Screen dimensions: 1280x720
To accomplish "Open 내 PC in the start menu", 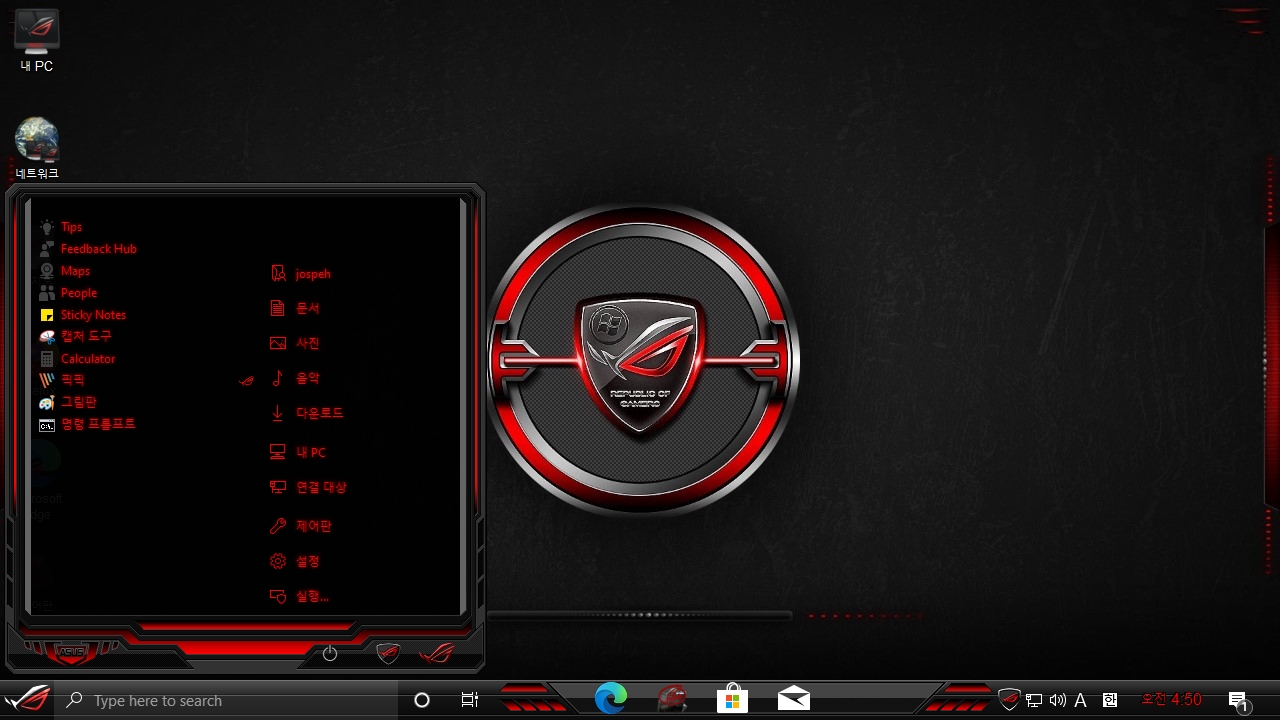I will [x=298, y=452].
